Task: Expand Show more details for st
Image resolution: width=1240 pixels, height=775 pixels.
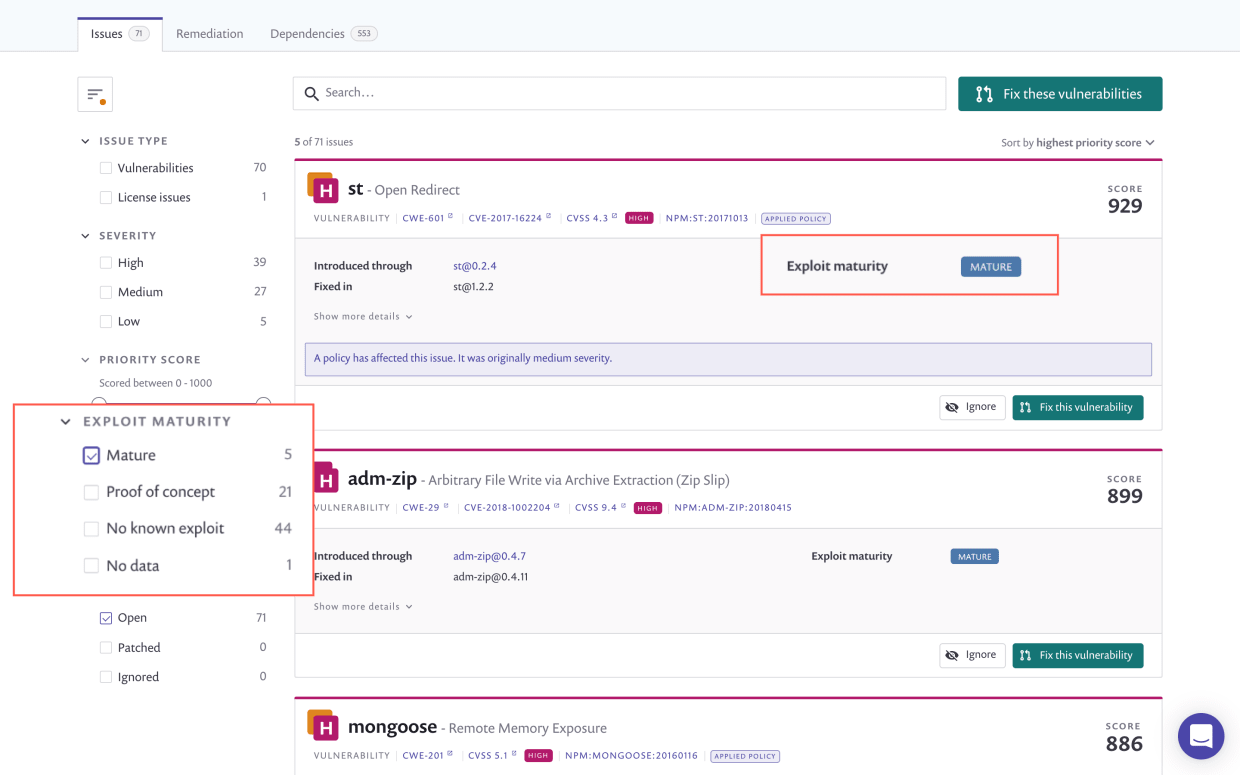Action: (363, 316)
